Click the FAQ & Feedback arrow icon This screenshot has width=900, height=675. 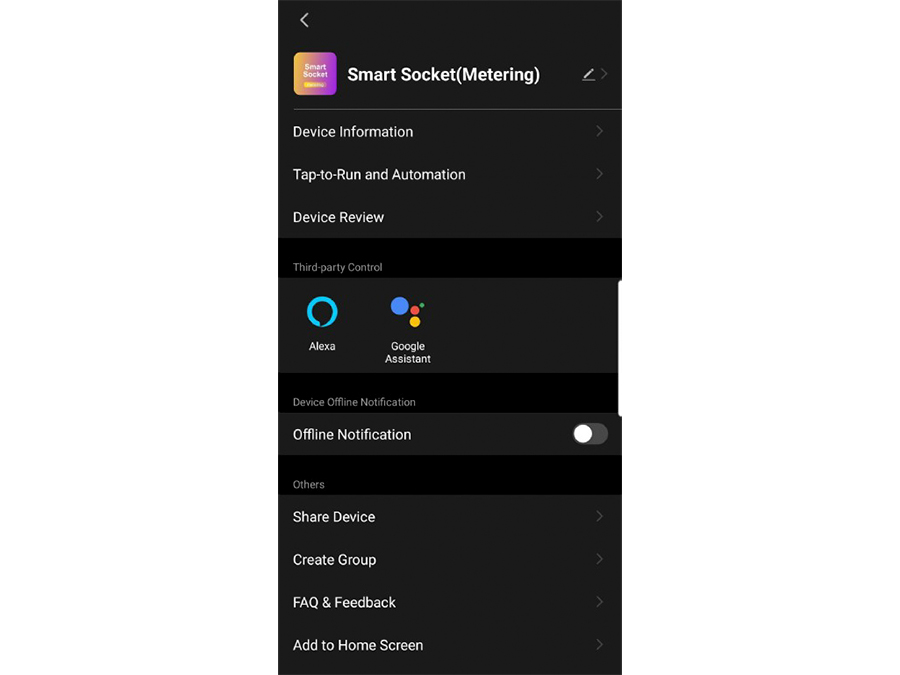(x=599, y=602)
